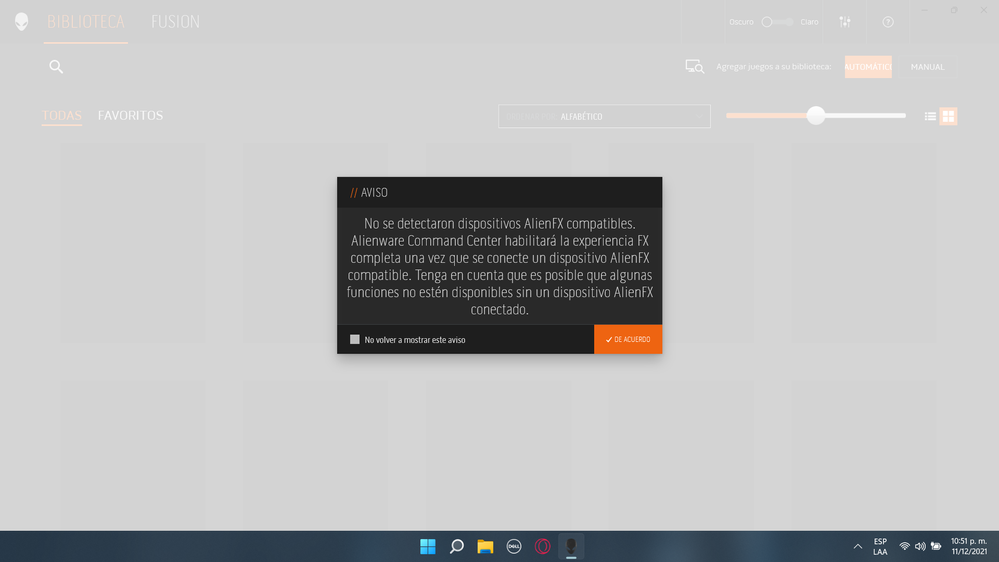Click the Alienware head logo icon
The width and height of the screenshot is (999, 562).
coord(21,22)
